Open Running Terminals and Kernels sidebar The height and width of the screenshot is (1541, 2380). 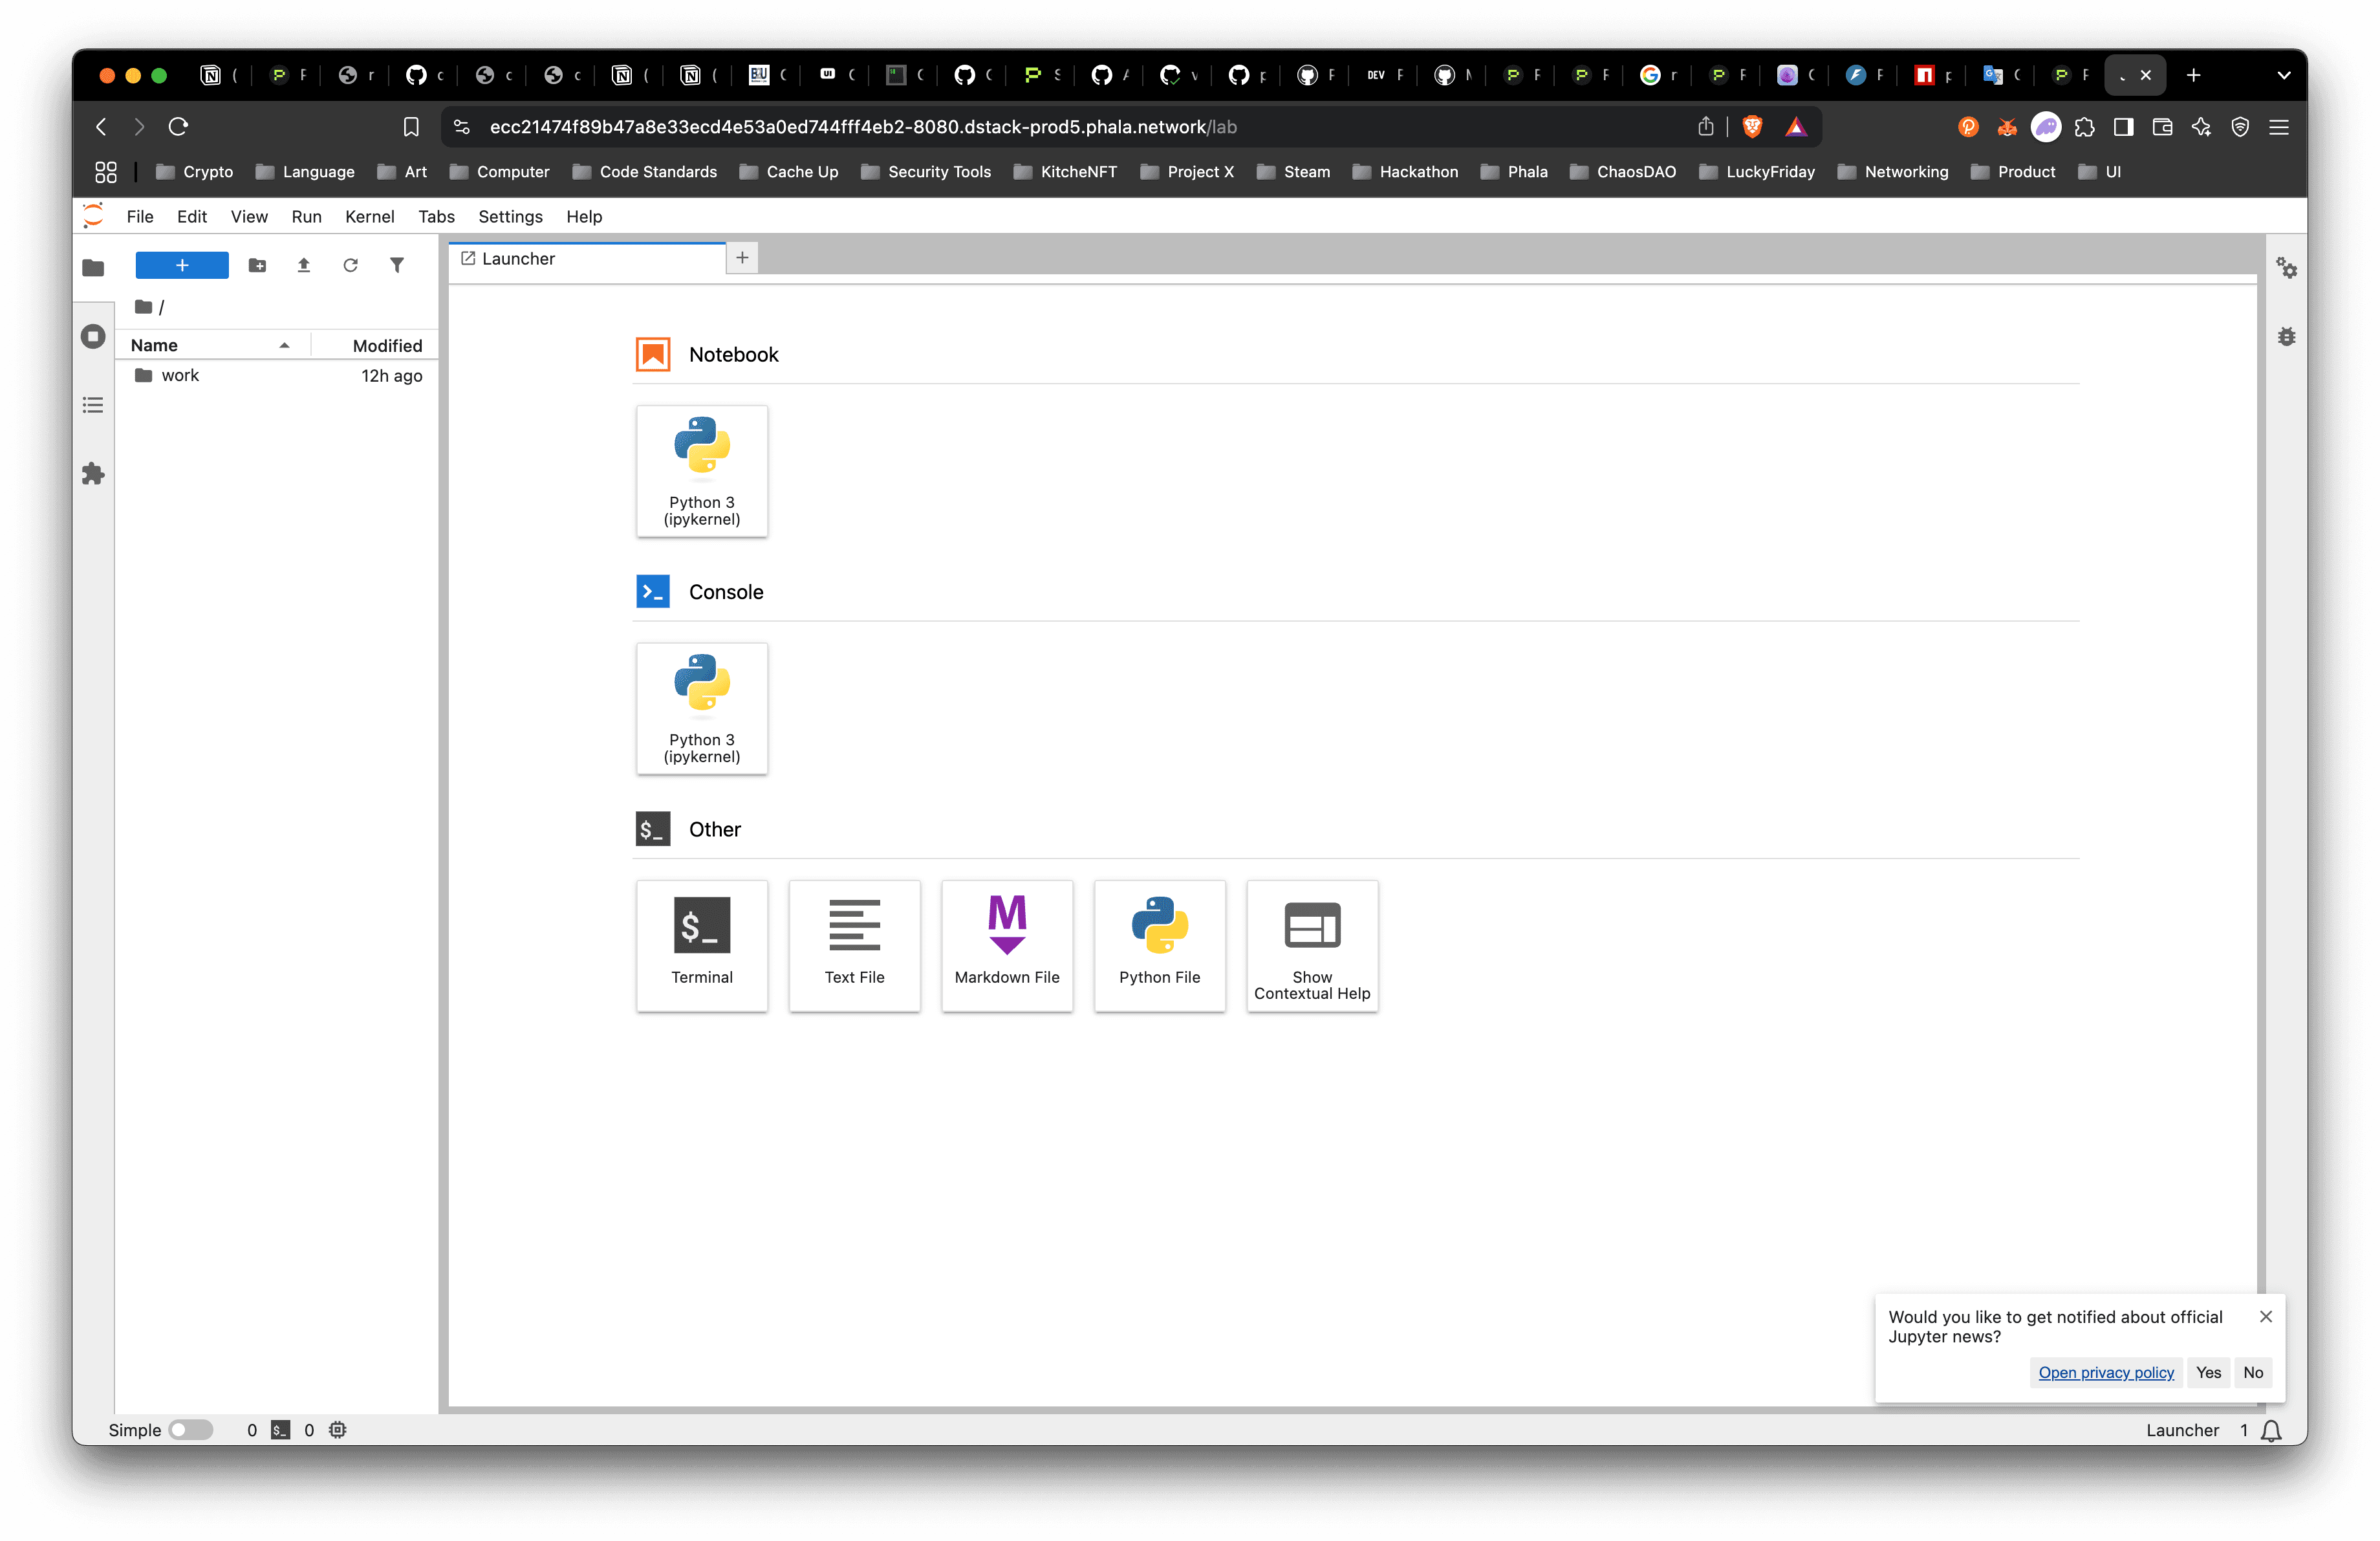(x=93, y=336)
